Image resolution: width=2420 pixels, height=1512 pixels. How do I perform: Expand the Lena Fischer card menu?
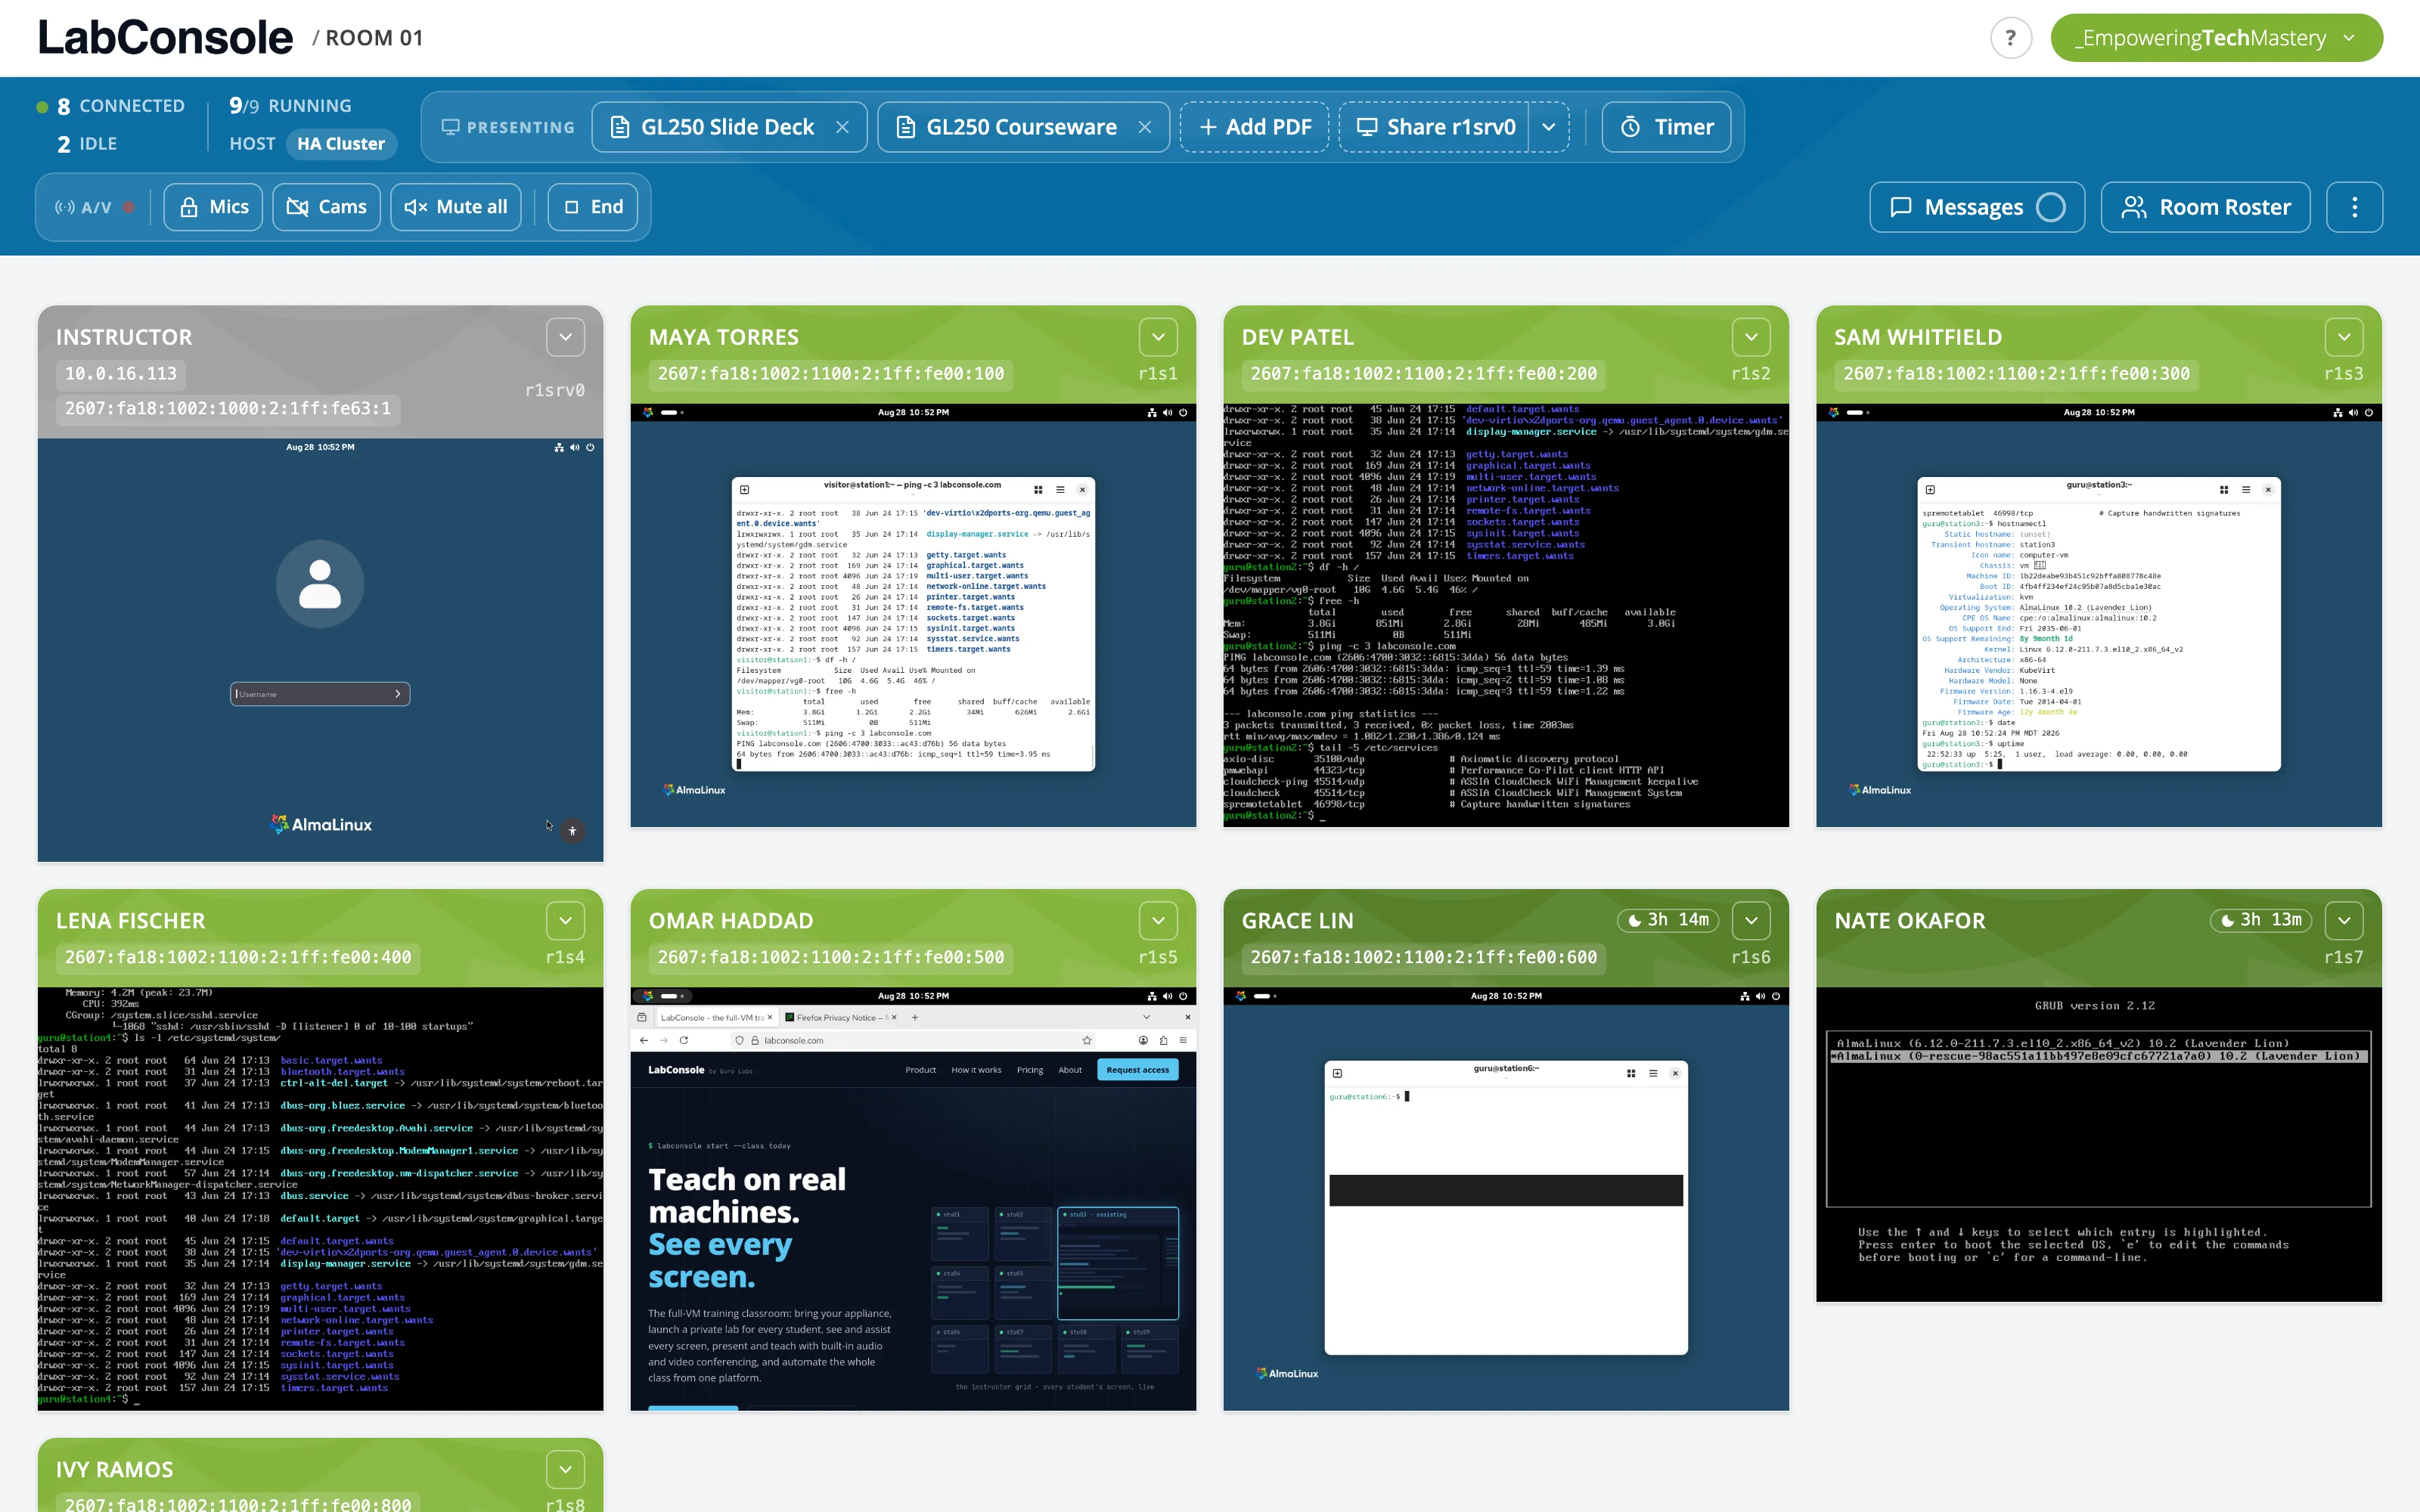[565, 921]
